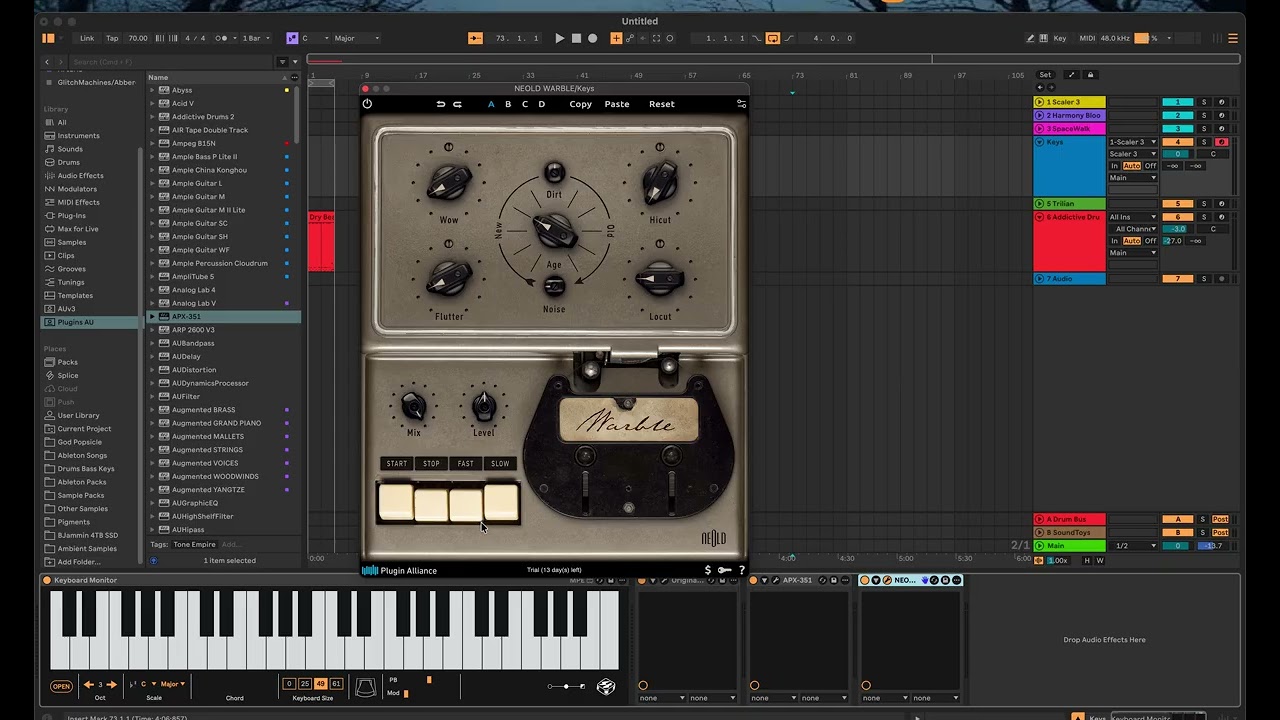Open the 1 Bar quantization dropdown
The height and width of the screenshot is (720, 1280).
pos(255,38)
